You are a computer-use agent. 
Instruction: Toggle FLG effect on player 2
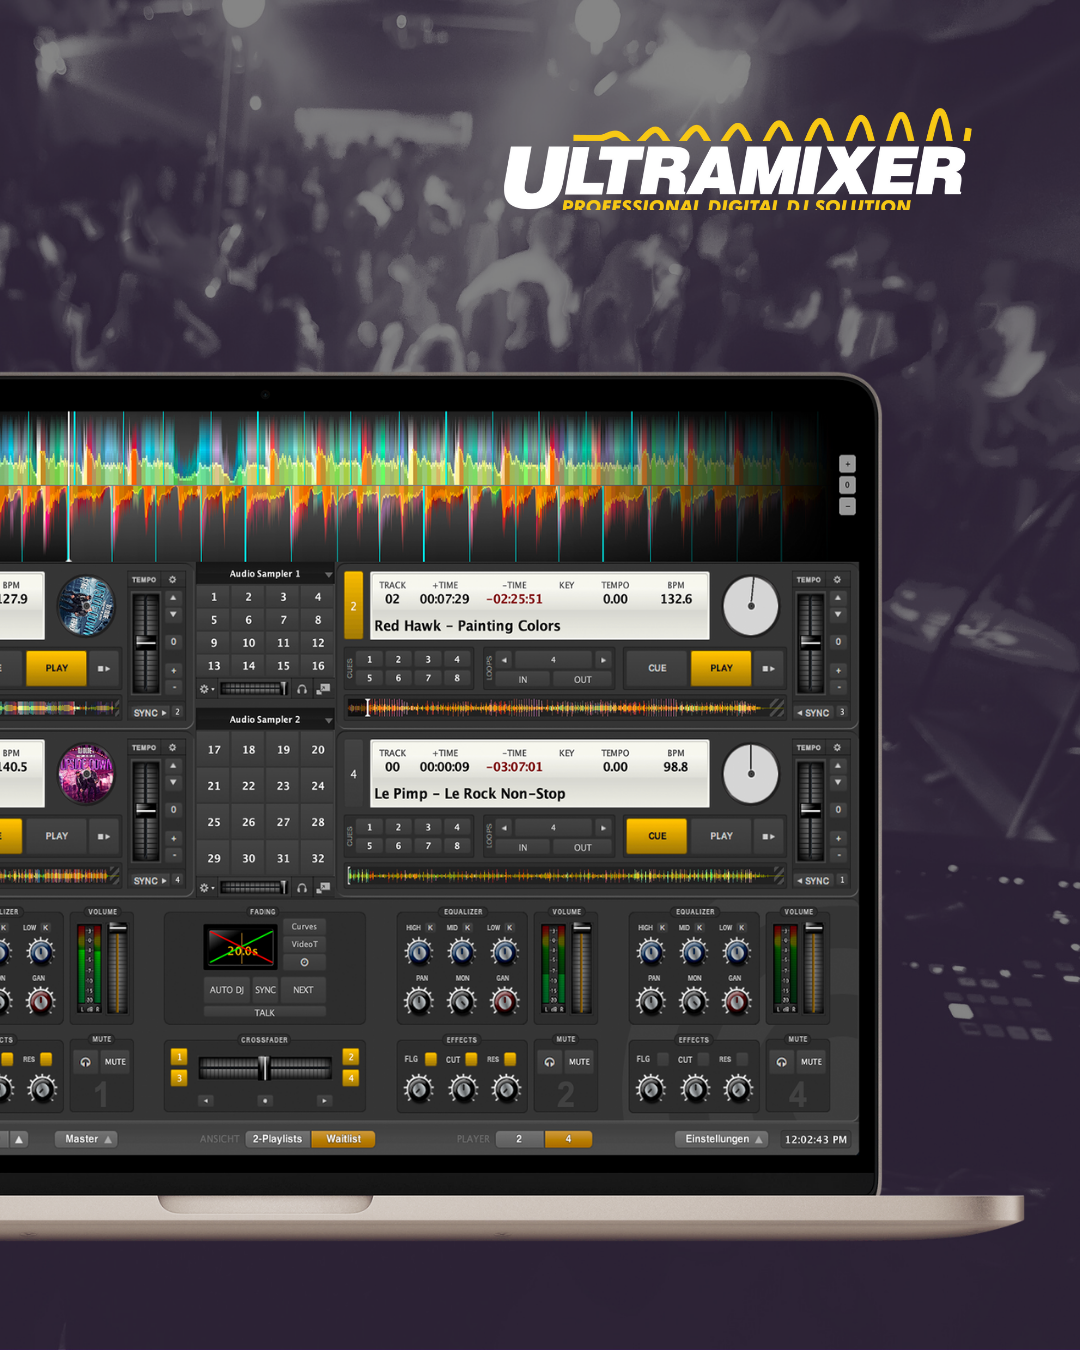coord(431,1059)
